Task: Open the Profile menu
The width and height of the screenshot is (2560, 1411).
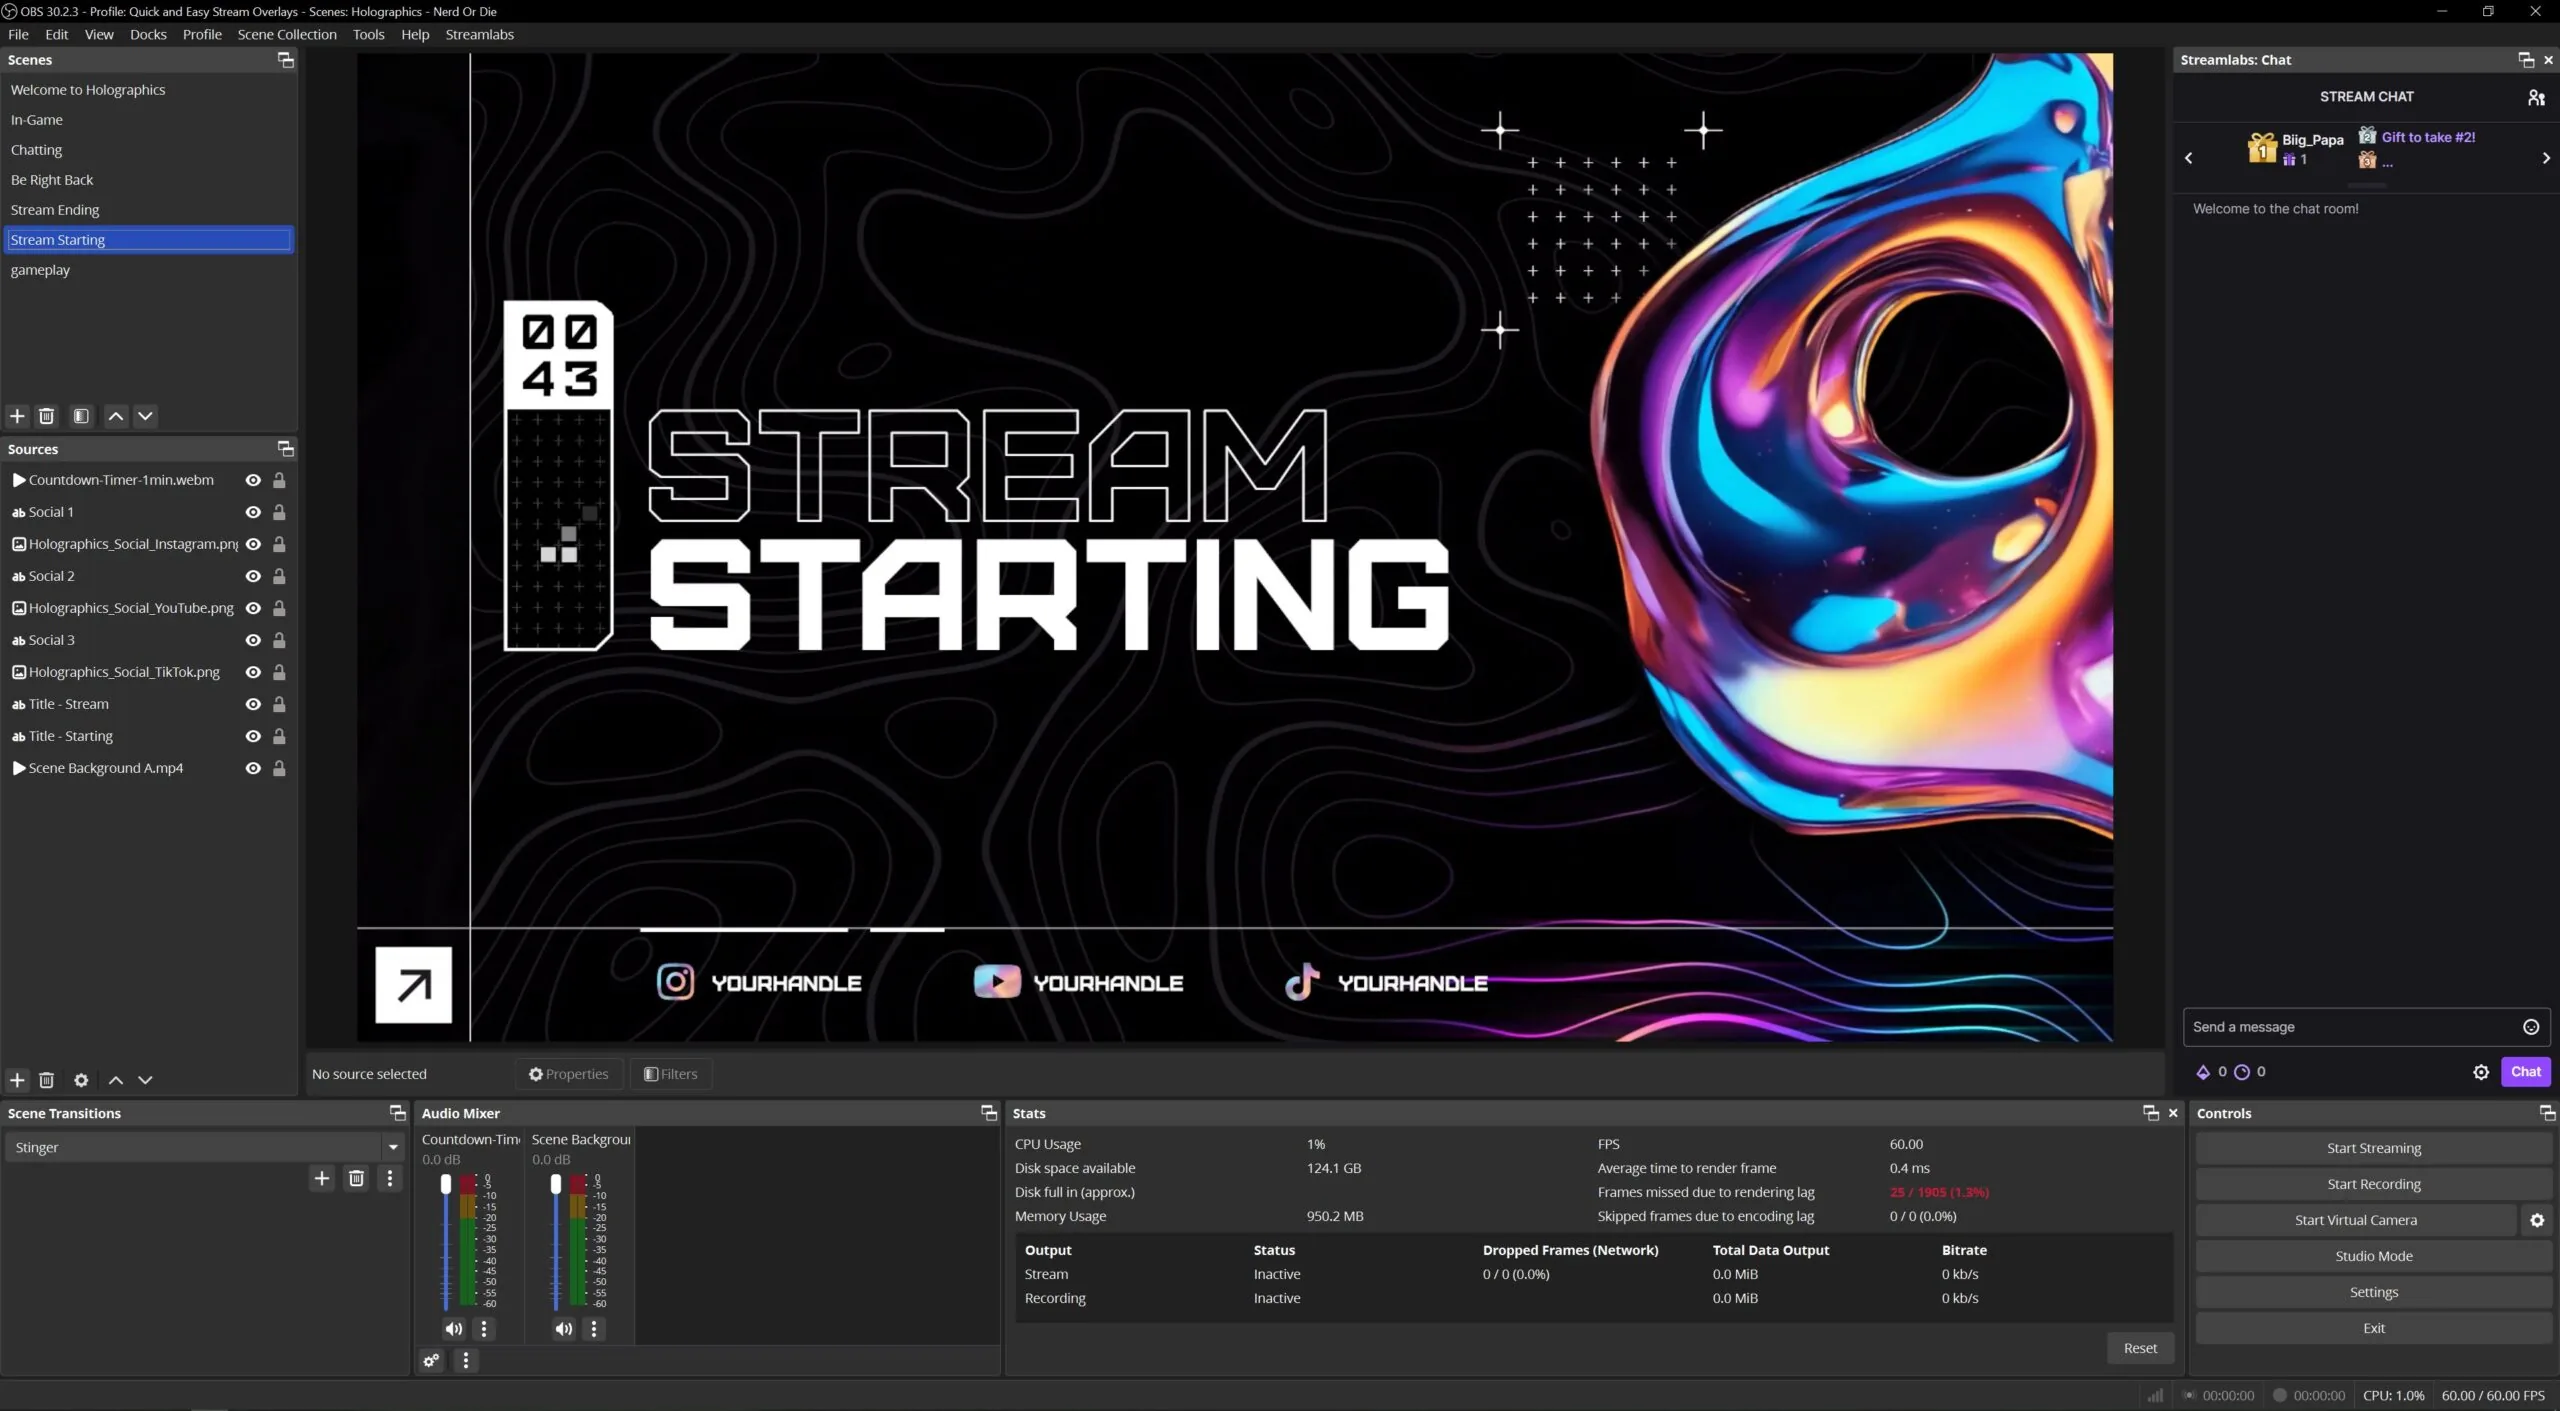Action: click(202, 34)
